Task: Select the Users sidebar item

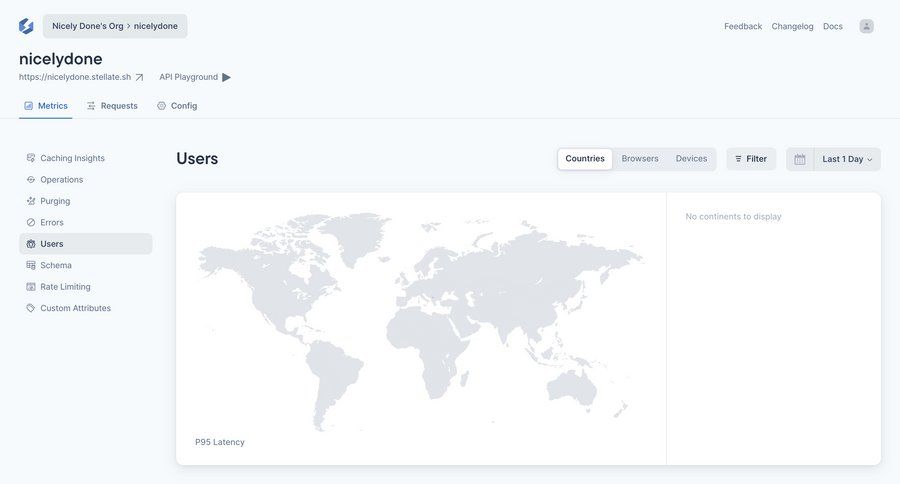Action: 86,244
